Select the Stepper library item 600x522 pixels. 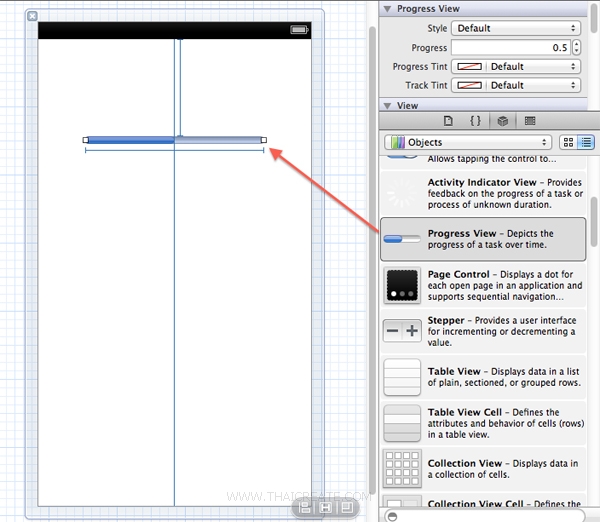(483, 331)
